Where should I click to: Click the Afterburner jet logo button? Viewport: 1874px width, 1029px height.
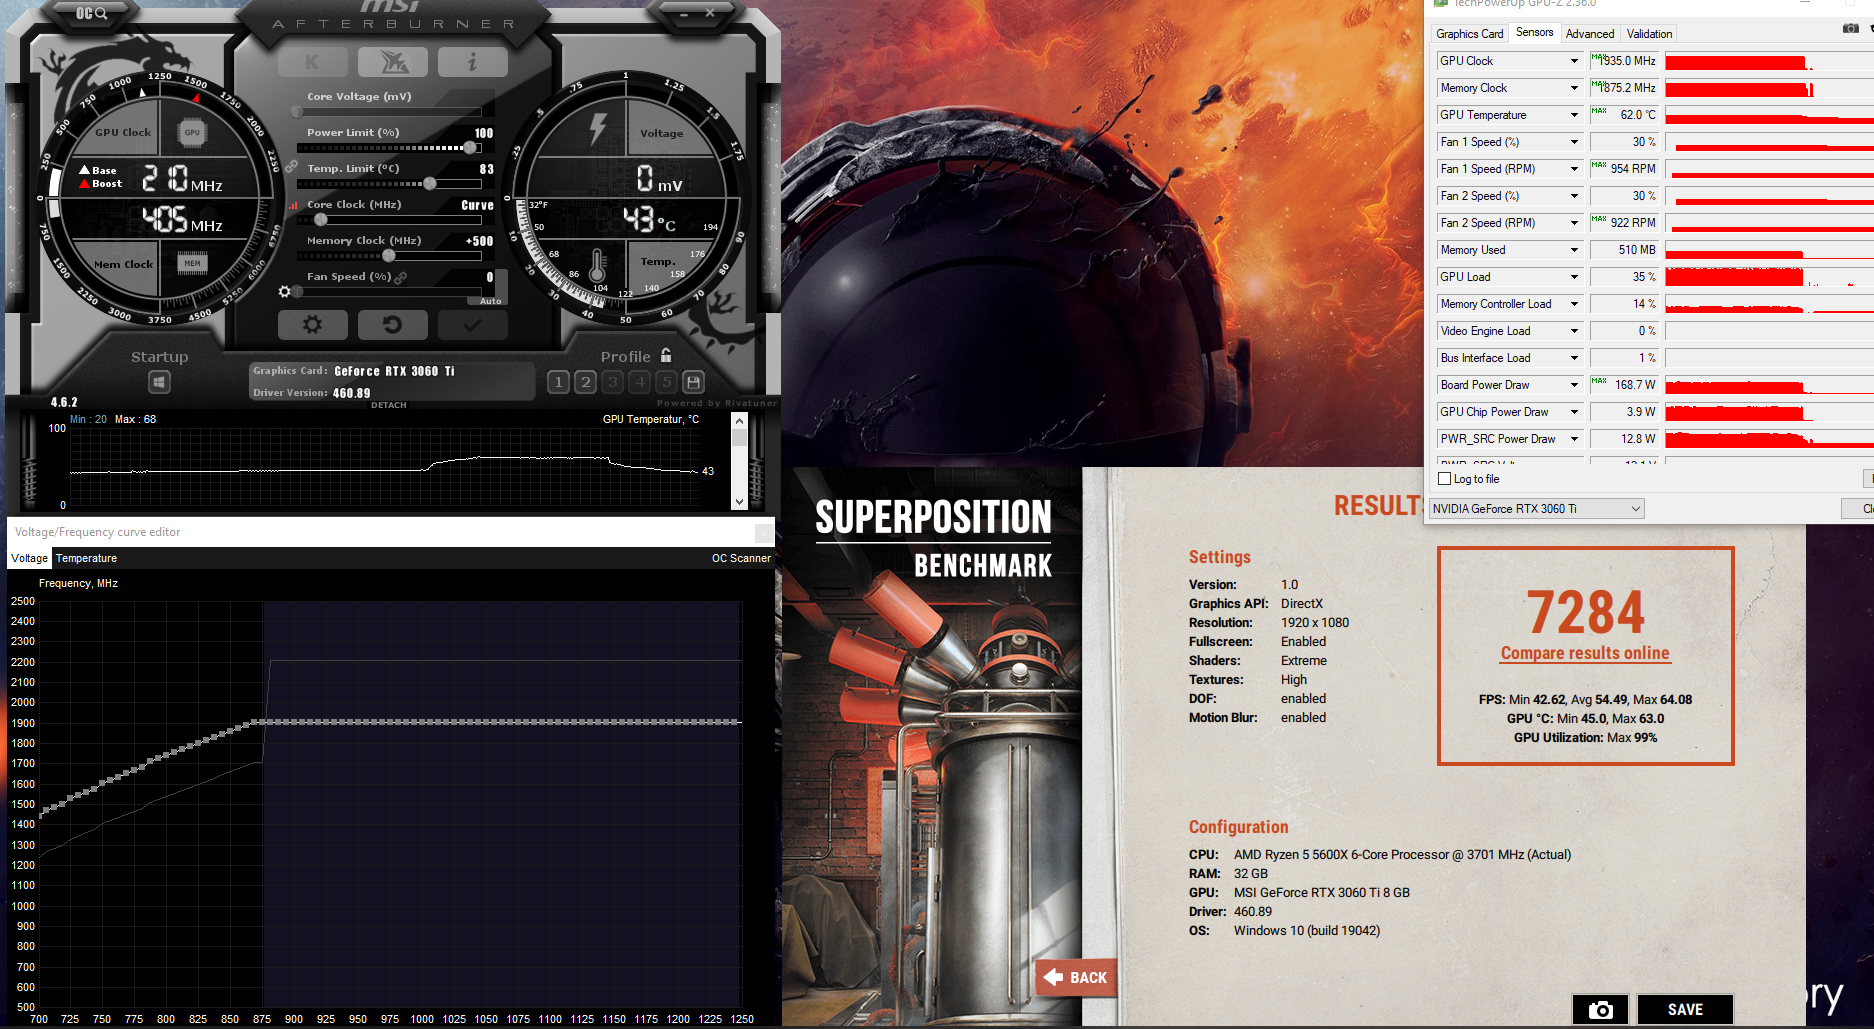(393, 62)
